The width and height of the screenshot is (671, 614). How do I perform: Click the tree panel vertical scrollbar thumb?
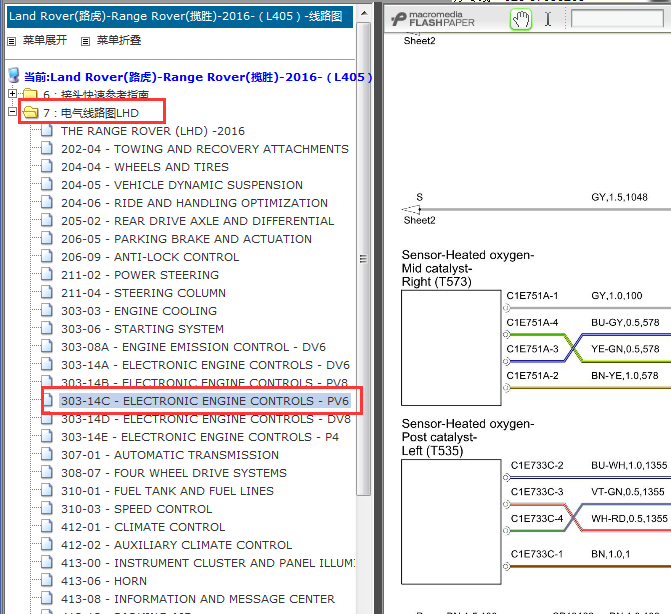pyautogui.click(x=363, y=258)
